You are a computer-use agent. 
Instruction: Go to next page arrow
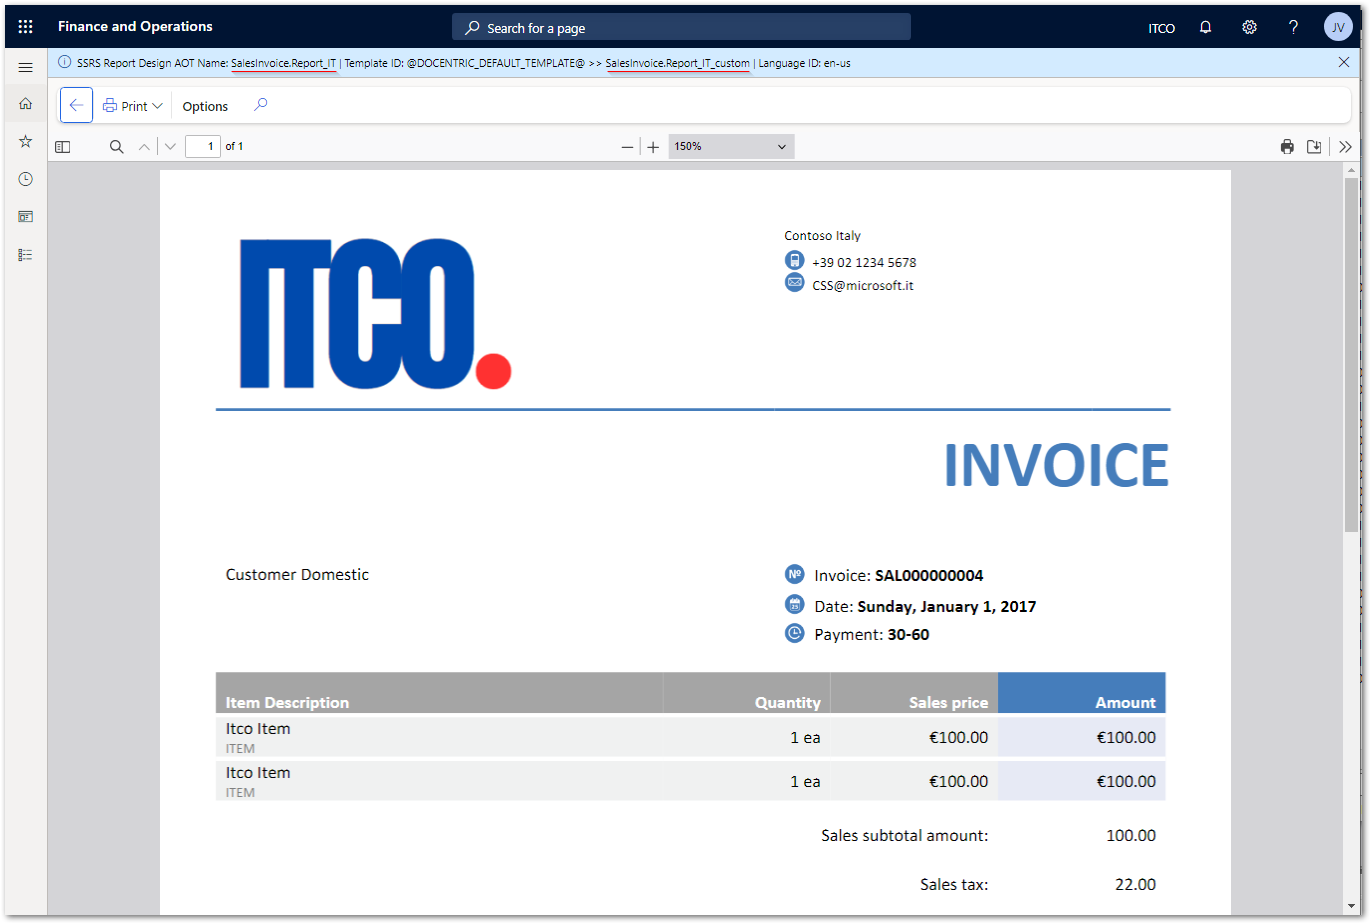pyautogui.click(x=170, y=147)
